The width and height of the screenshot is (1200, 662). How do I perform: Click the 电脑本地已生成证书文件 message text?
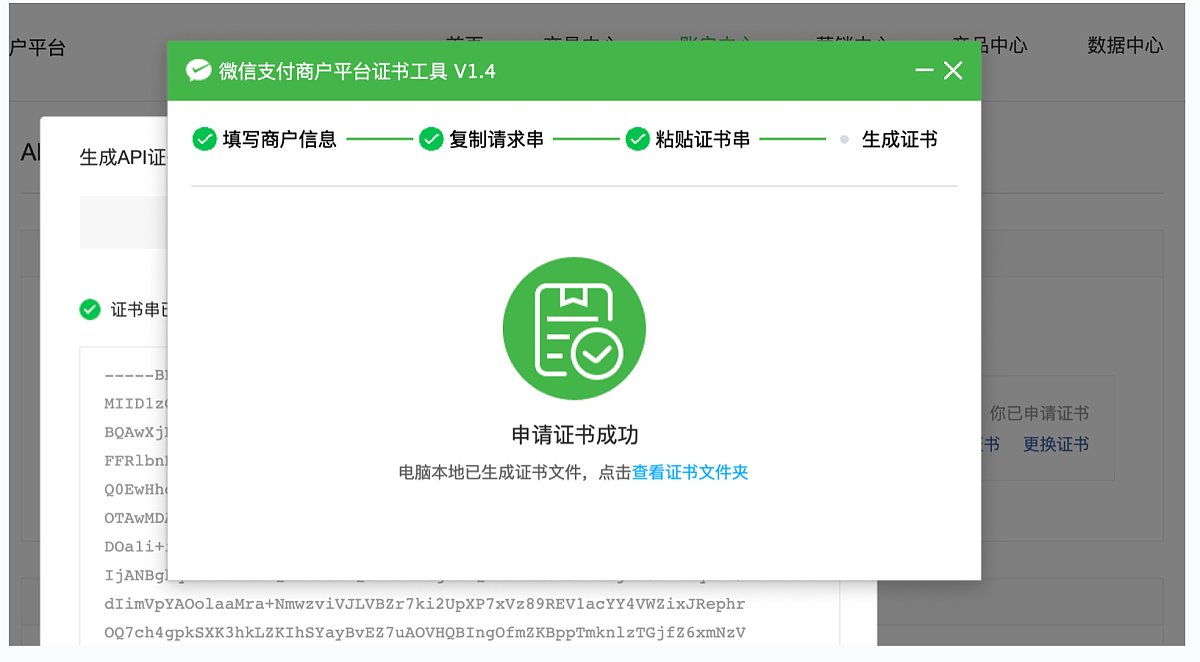point(491,472)
